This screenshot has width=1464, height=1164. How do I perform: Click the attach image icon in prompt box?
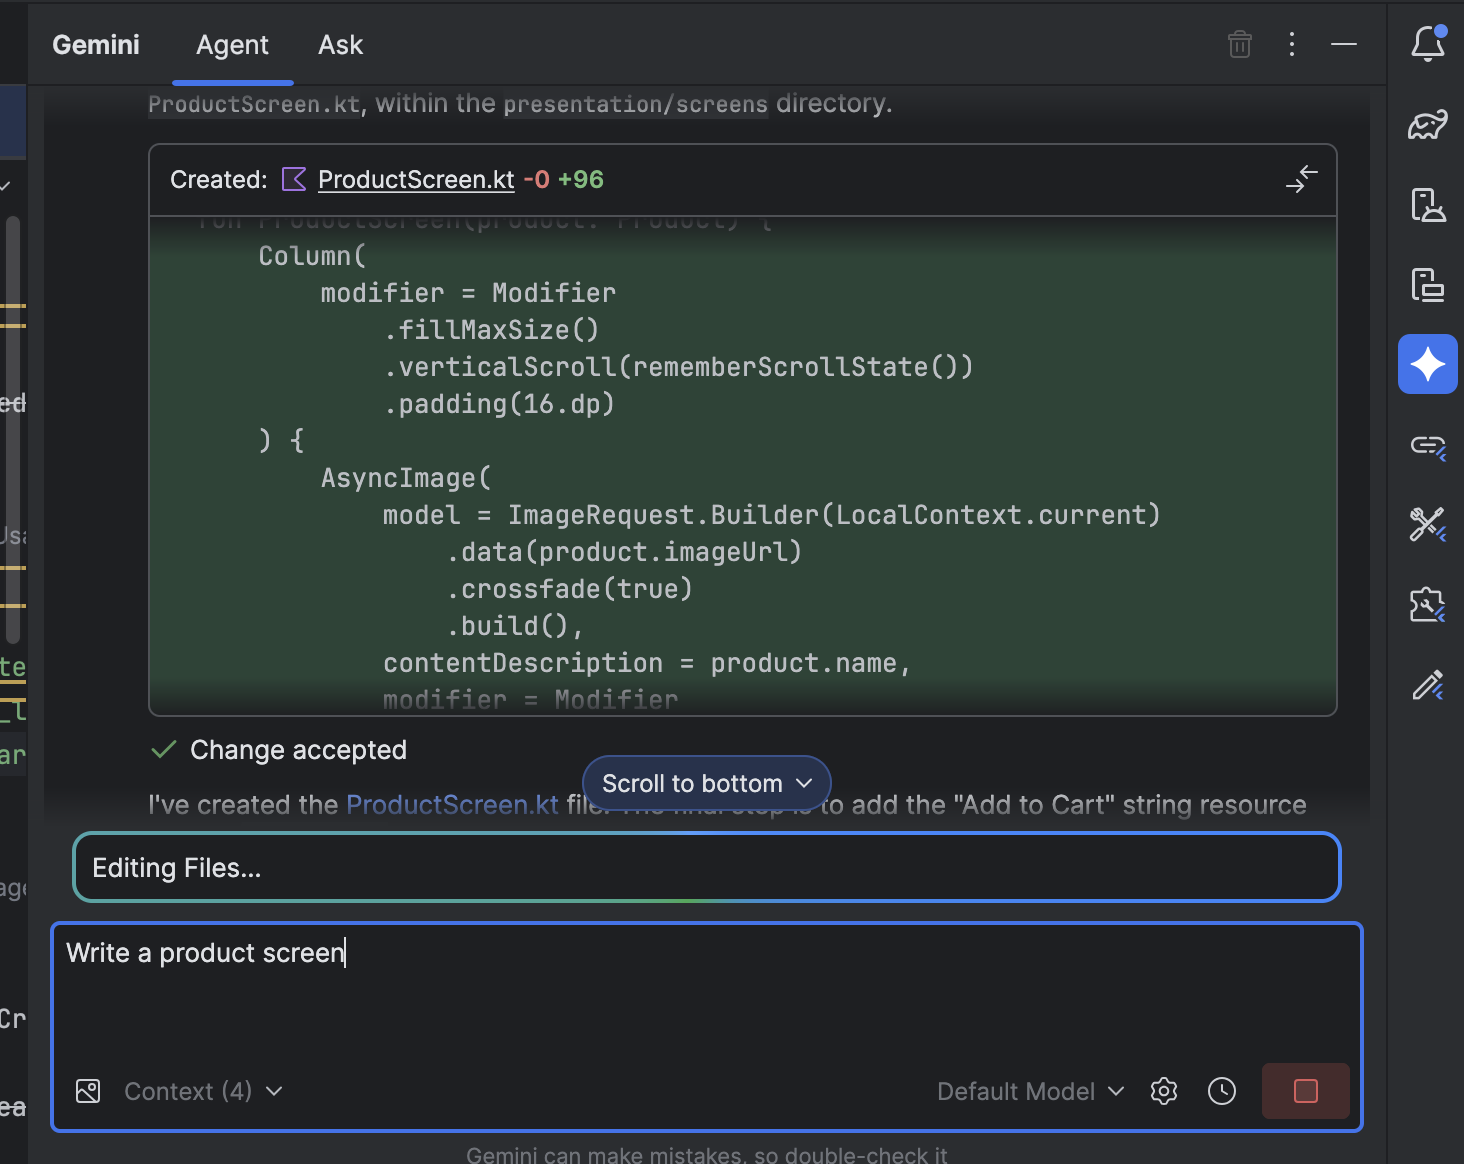tap(88, 1091)
